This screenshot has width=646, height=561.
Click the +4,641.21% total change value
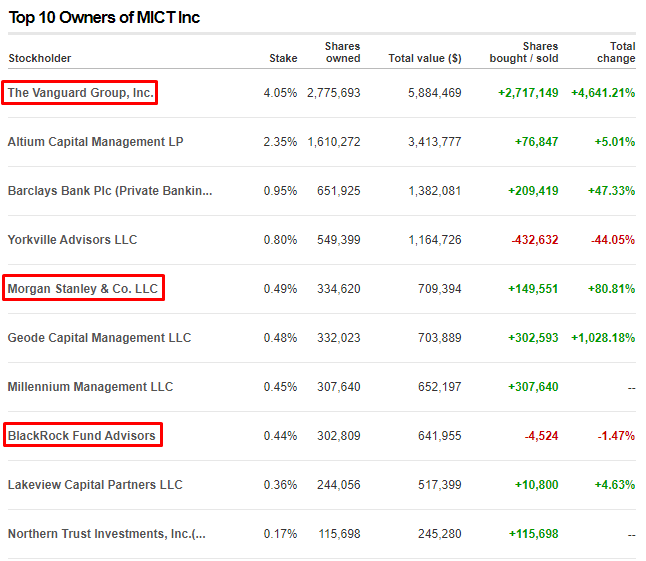click(603, 93)
